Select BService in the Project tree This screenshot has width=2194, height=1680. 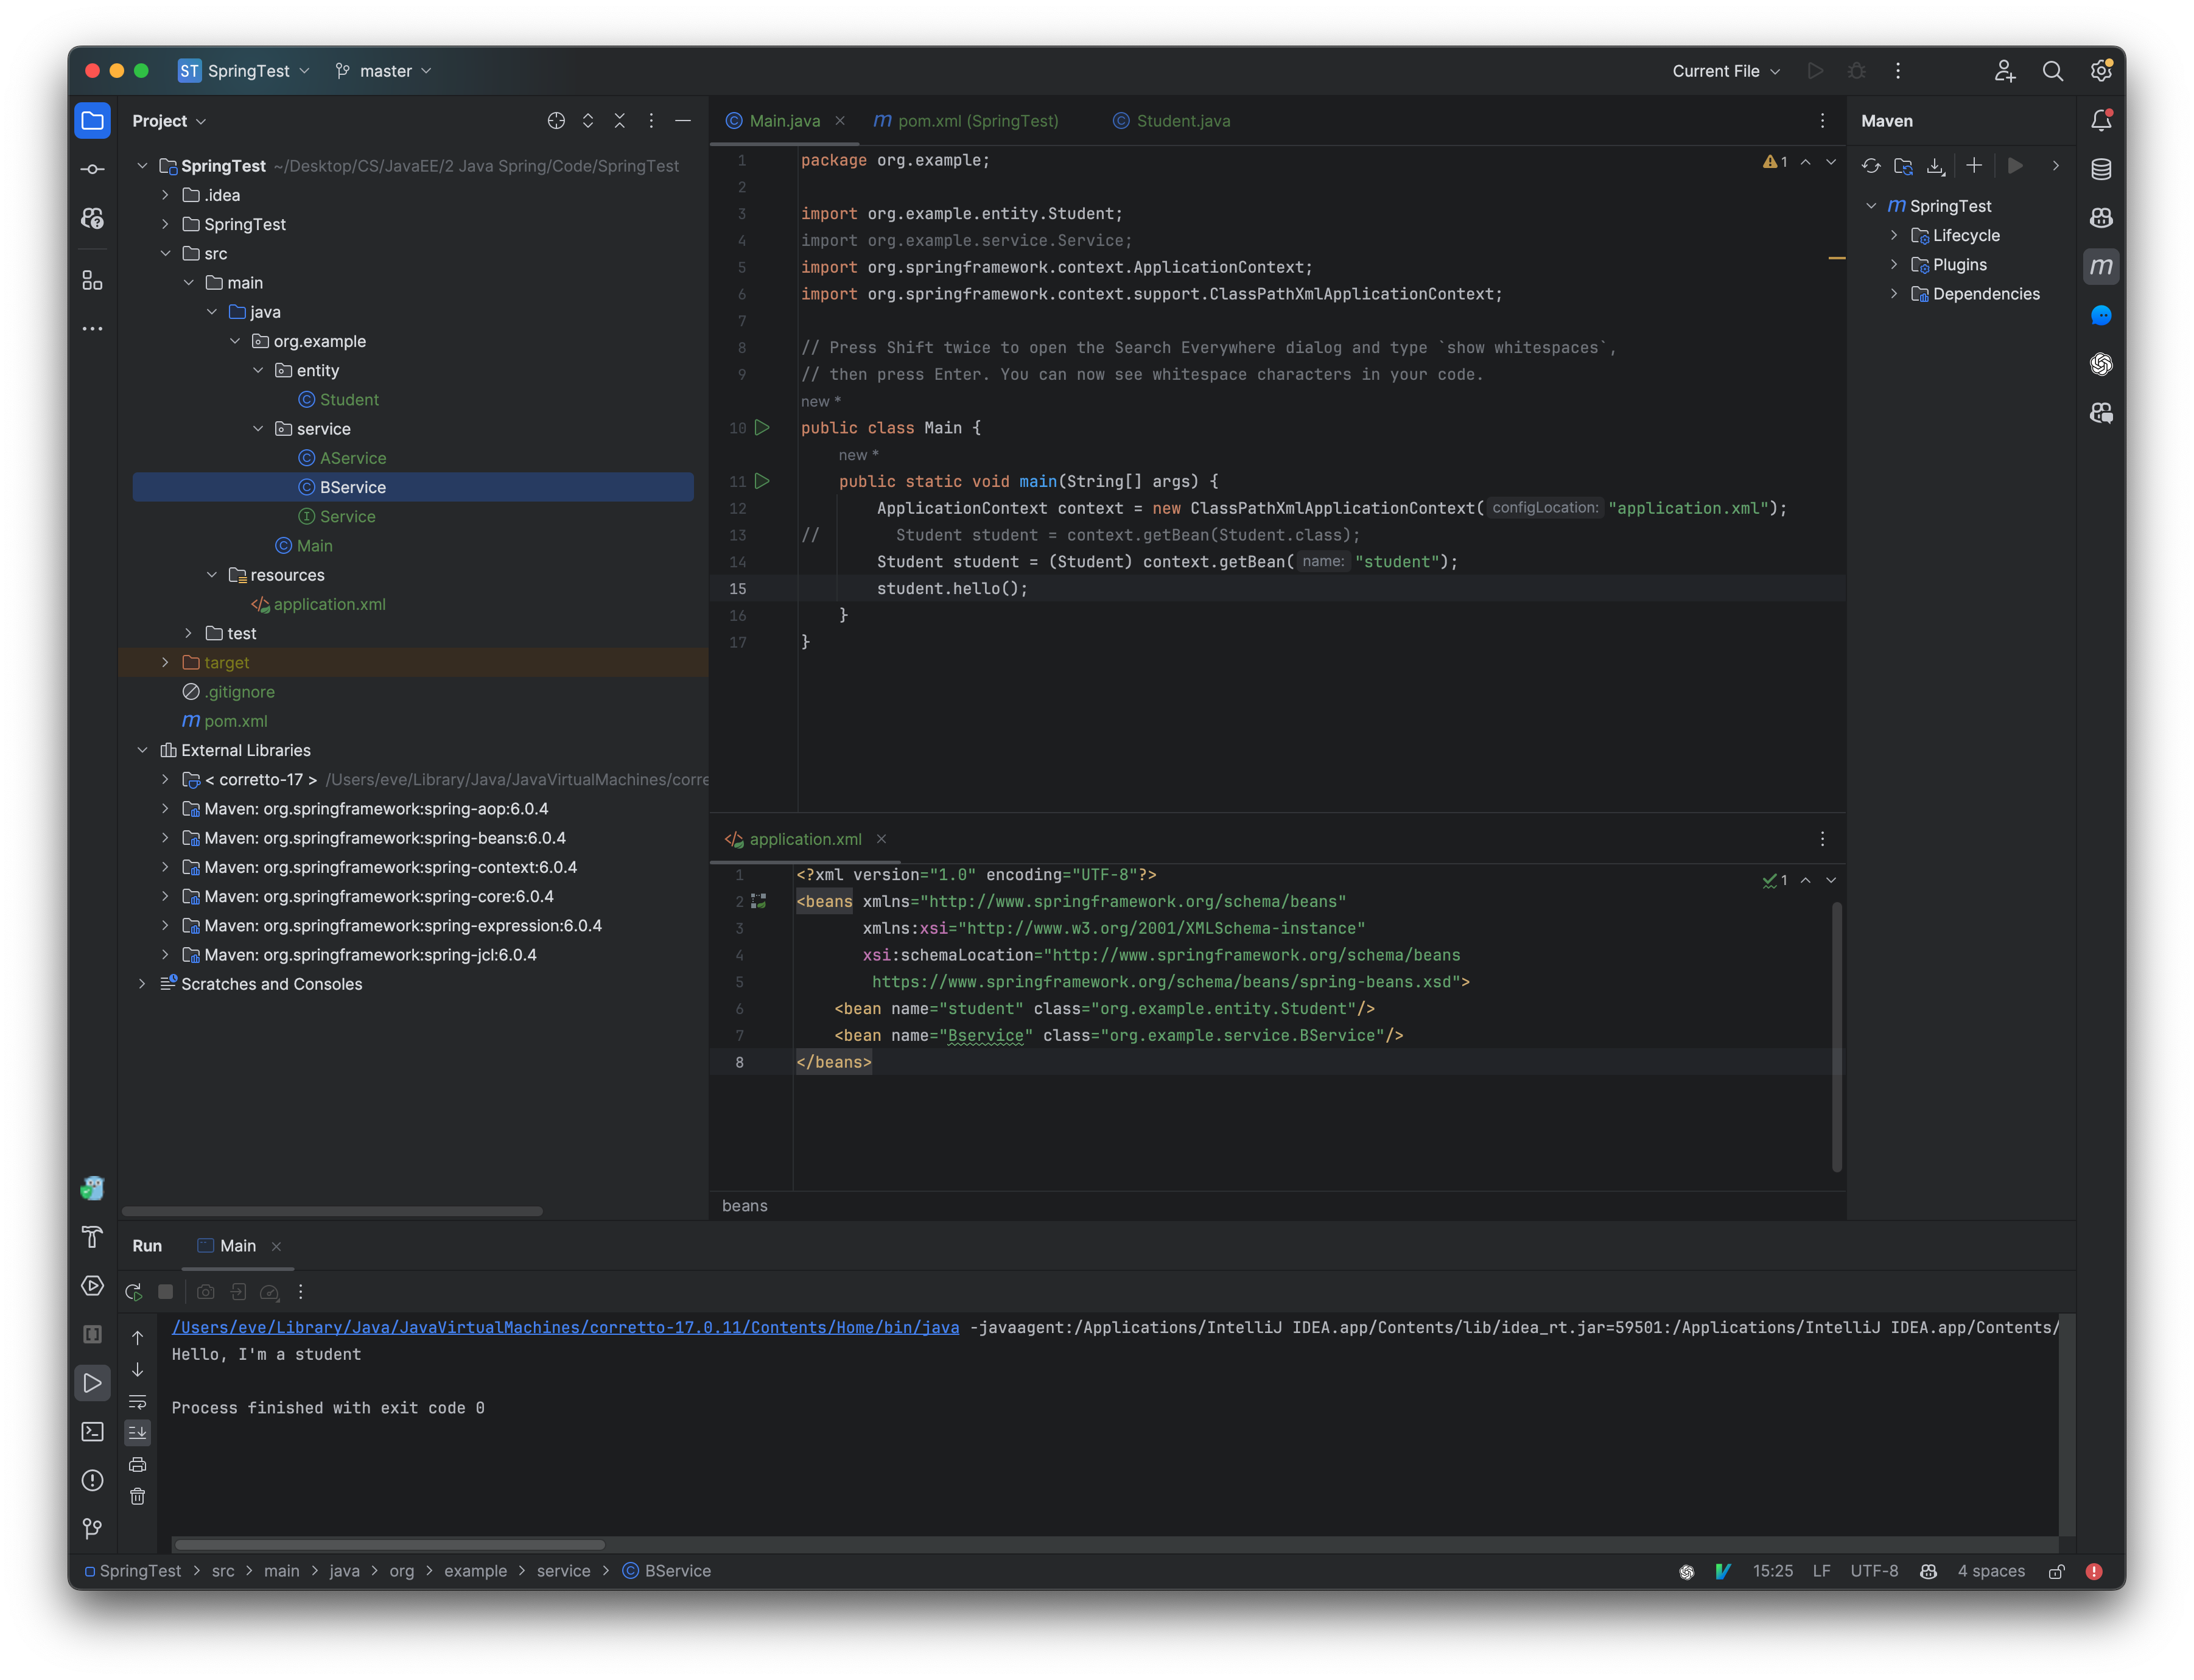pyautogui.click(x=352, y=487)
